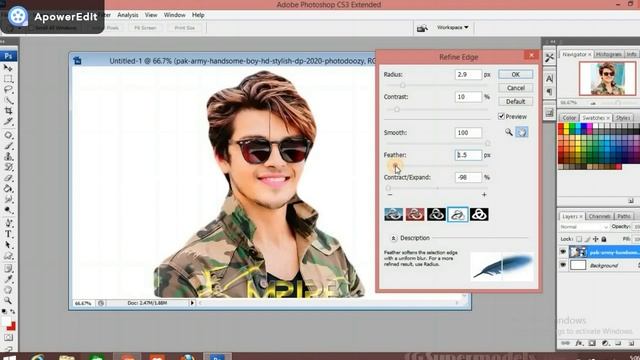
Task: Select the Hand tool in the toolbox
Action: [8, 290]
